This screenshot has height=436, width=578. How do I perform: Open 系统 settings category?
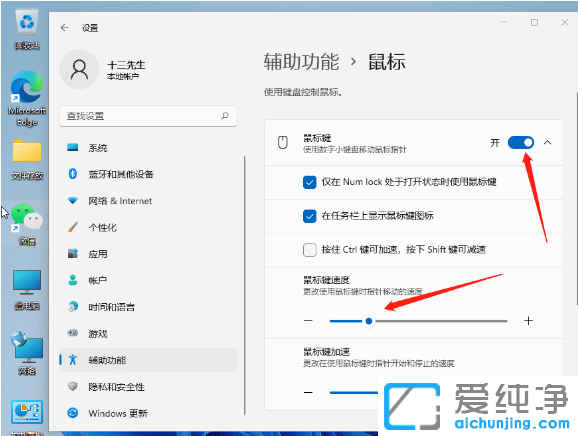click(x=148, y=148)
